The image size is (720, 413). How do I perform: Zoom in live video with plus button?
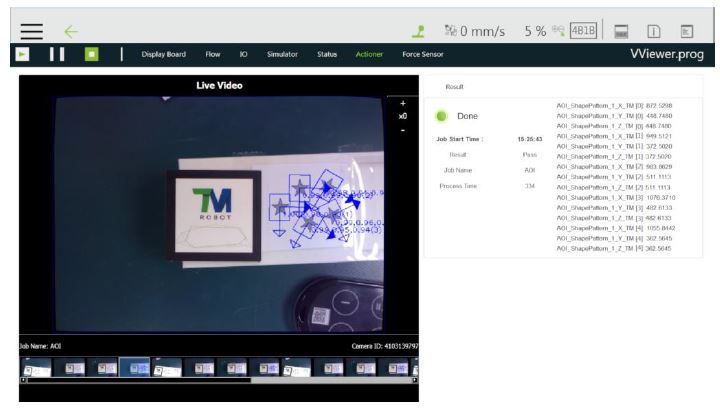tap(402, 103)
